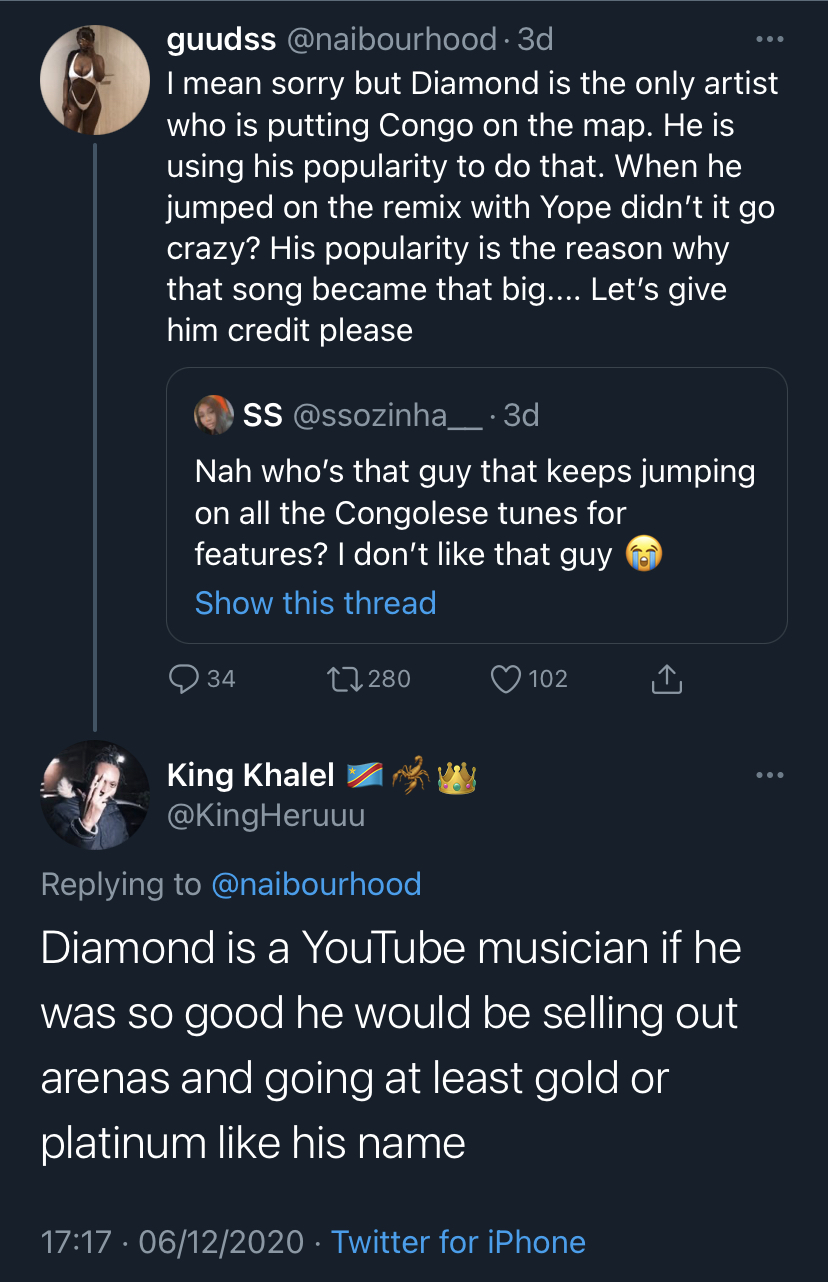Like the tweet with 102 hearts
Screen dimensions: 828x1282
(506, 679)
